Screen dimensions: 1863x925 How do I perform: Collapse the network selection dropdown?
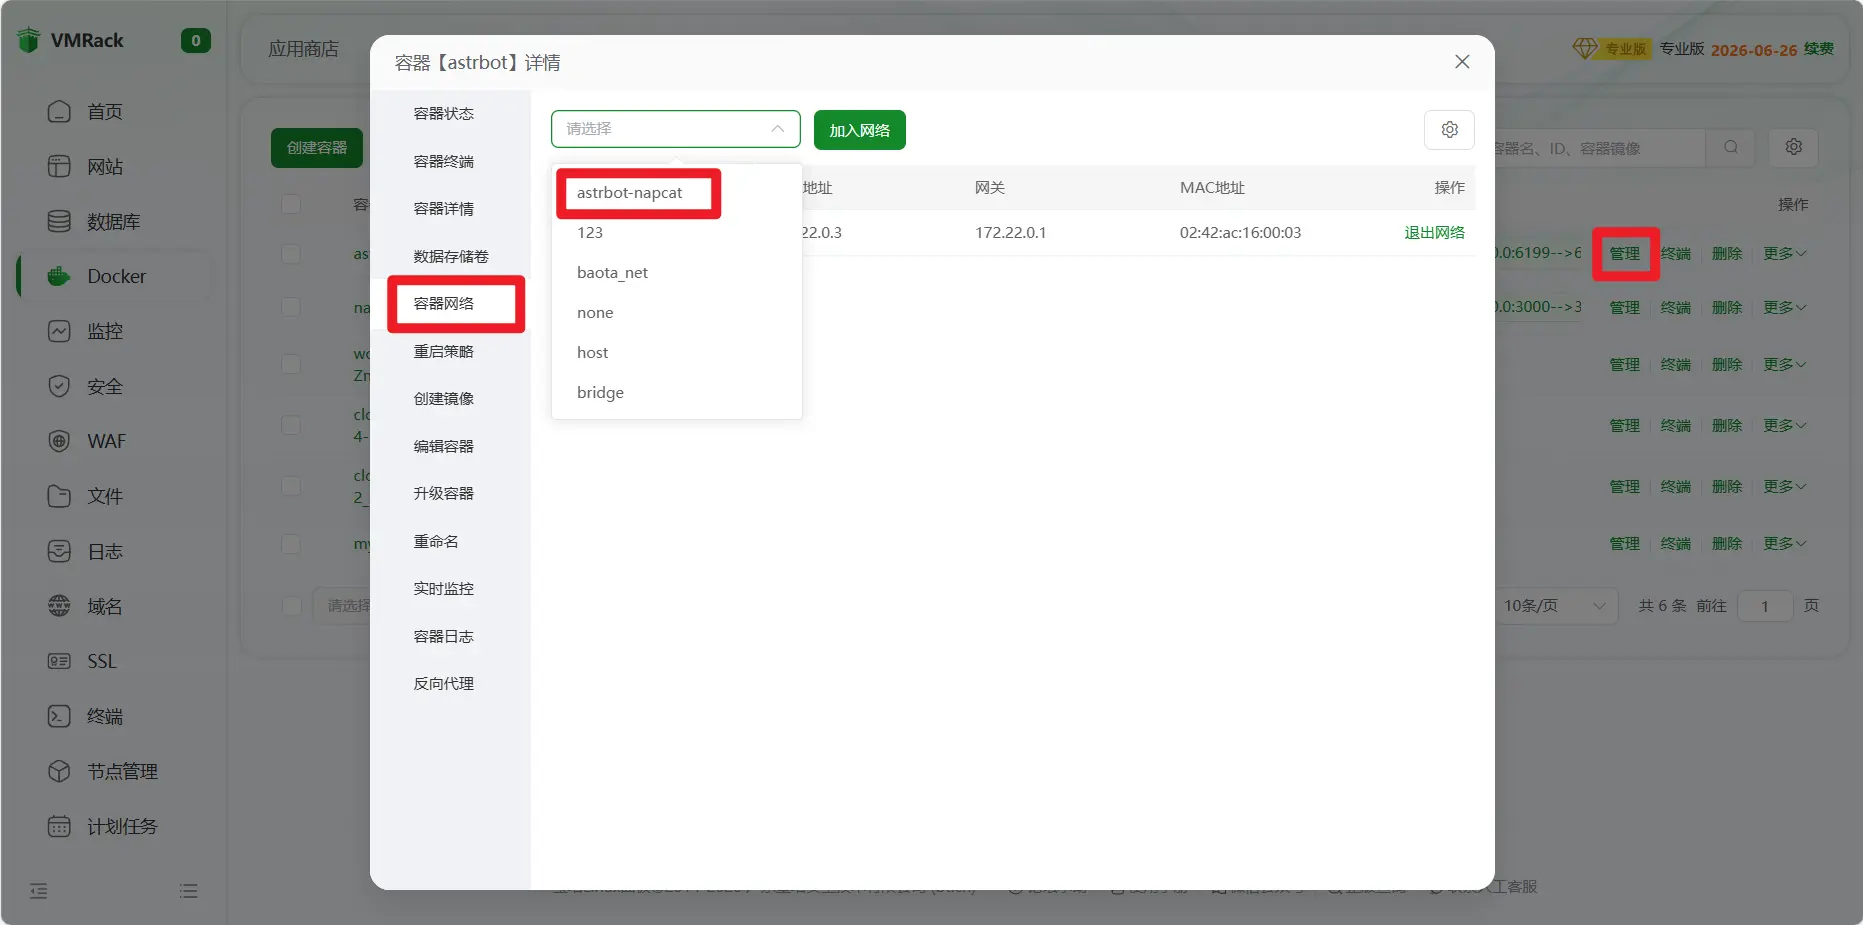coord(776,129)
